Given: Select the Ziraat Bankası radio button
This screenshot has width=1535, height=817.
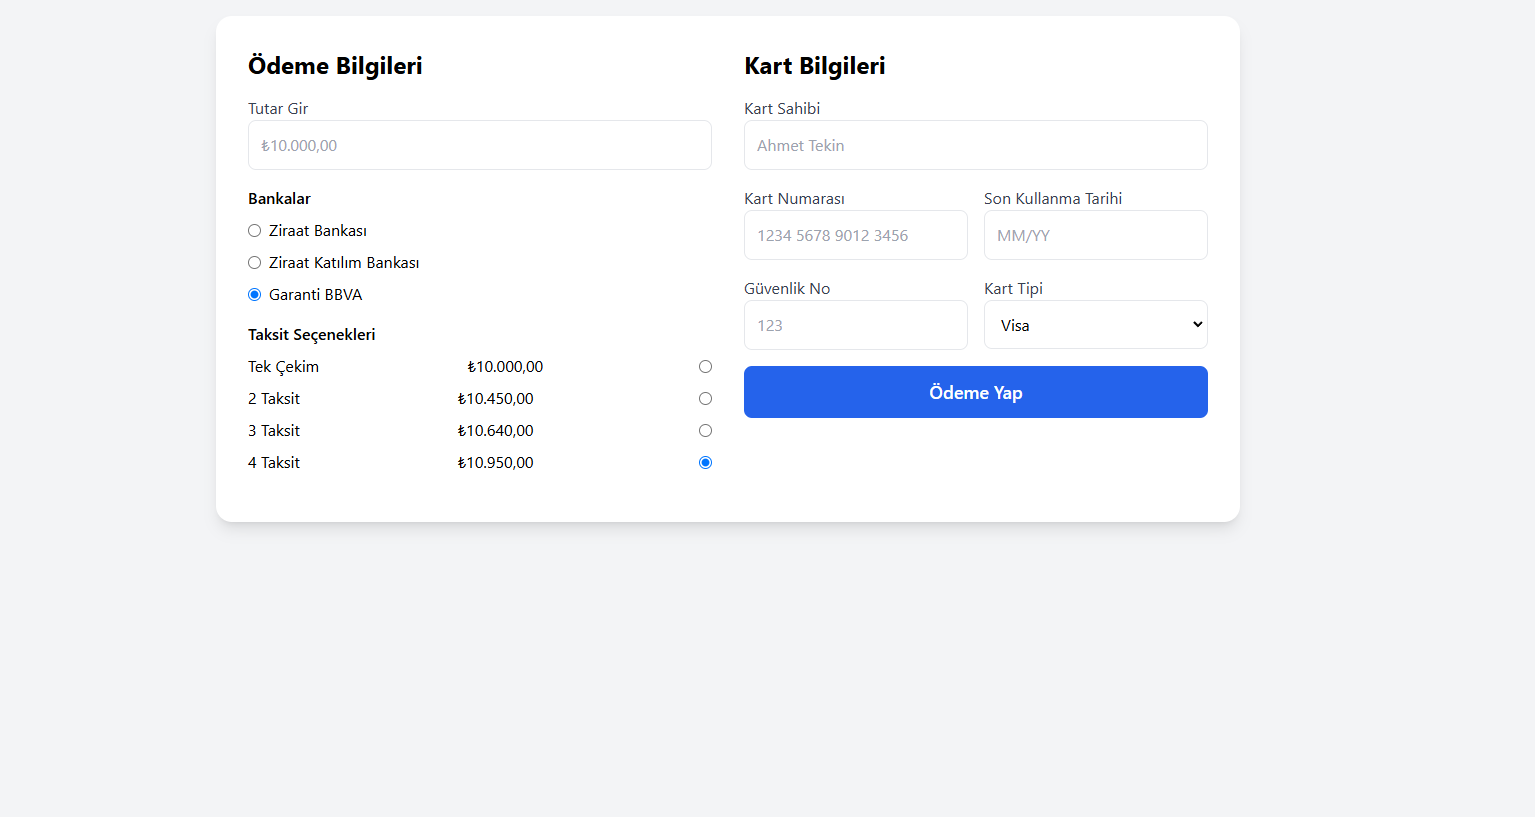Looking at the screenshot, I should pos(255,231).
